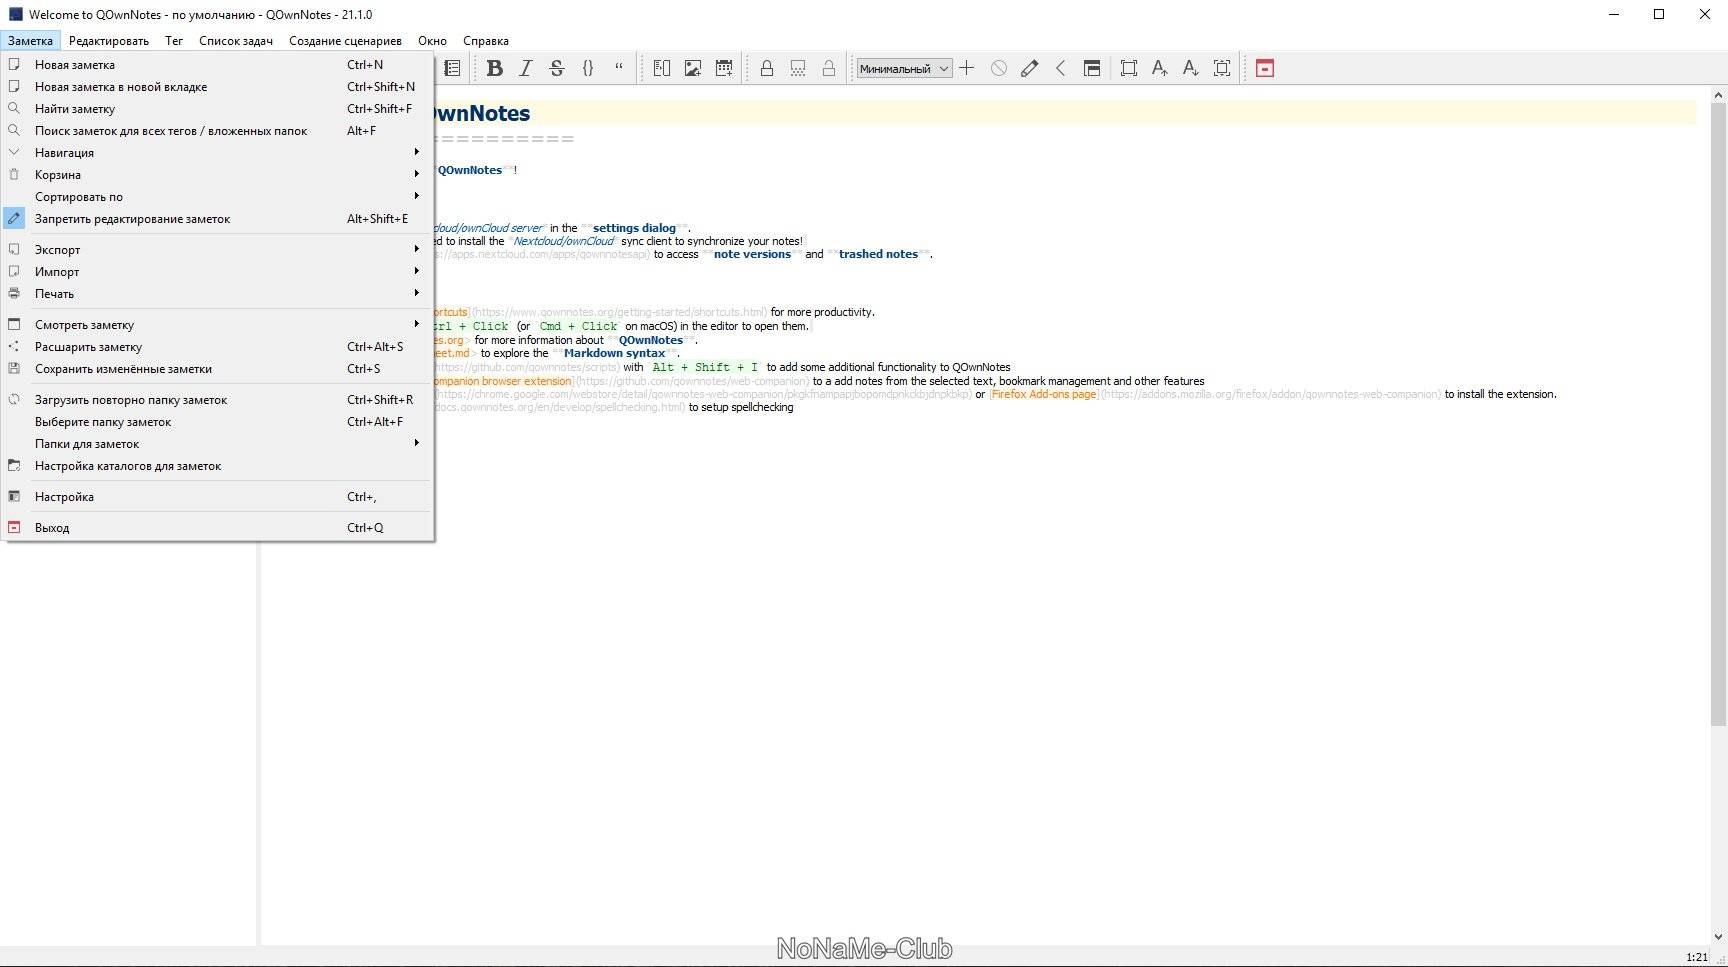Viewport: 1728px width, 967px height.
Task: Click the insert link toolbar icon
Action: 662,68
